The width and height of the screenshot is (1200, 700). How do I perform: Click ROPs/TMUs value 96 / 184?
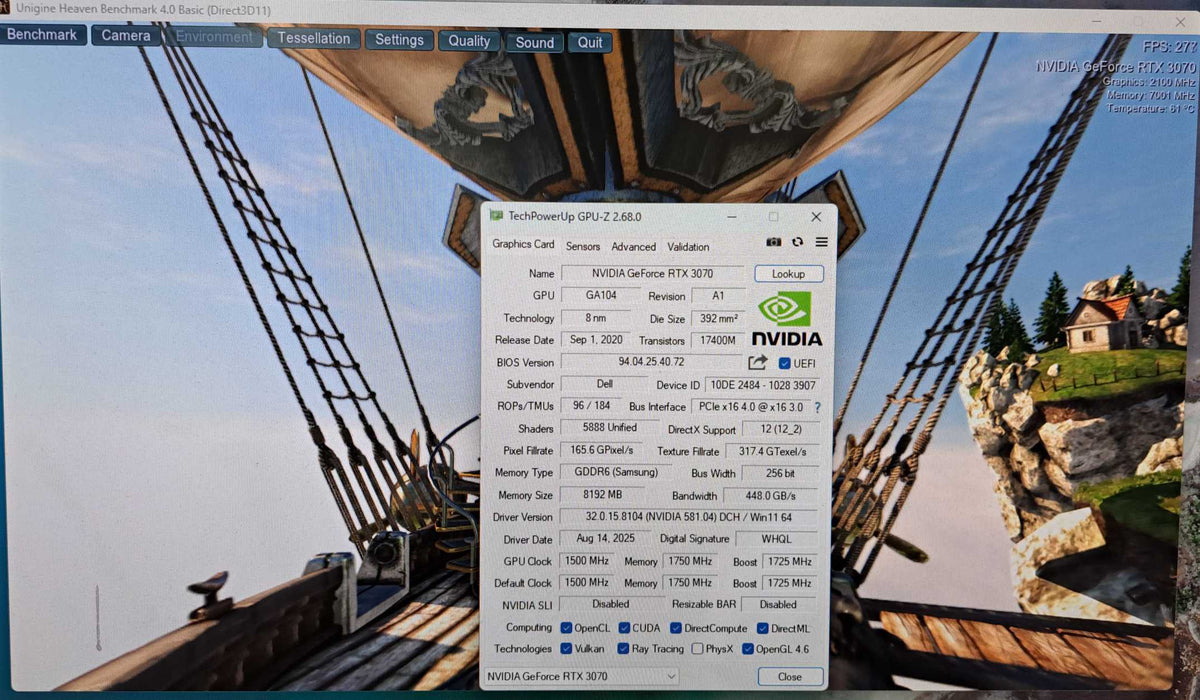[590, 406]
